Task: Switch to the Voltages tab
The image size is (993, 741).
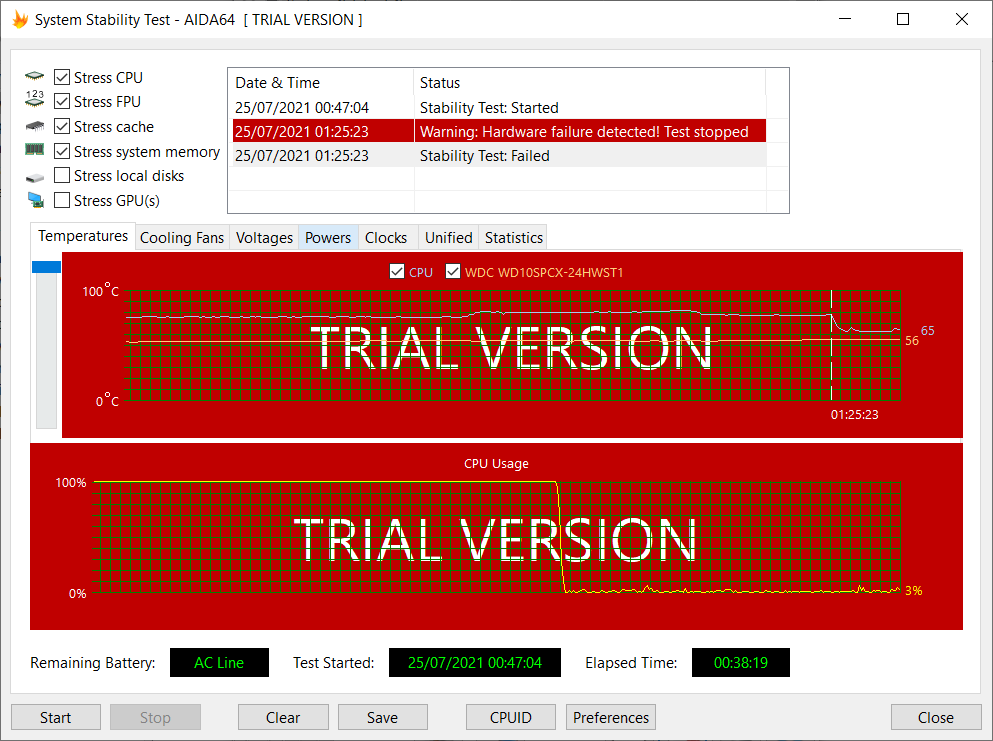Action: click(263, 237)
